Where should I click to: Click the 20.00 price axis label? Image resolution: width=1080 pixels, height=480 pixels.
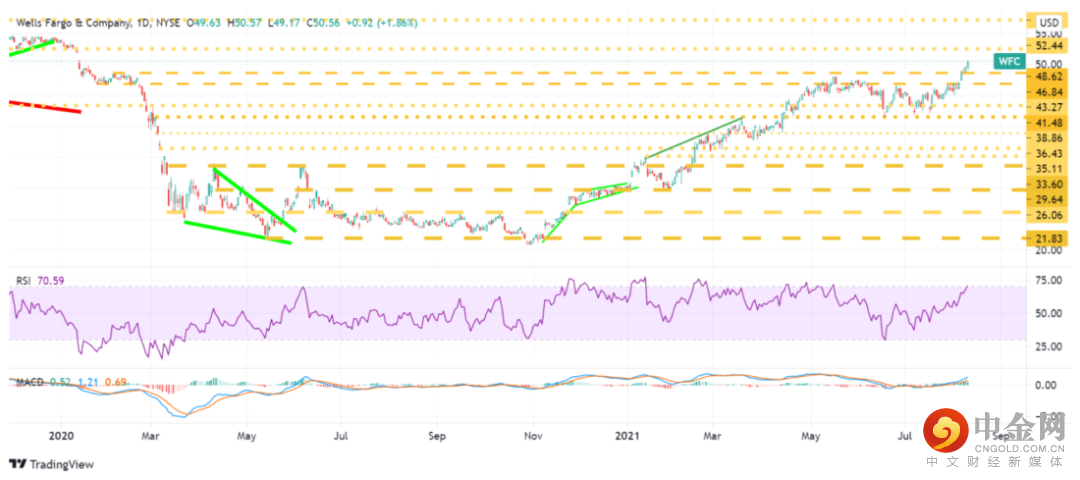point(1048,251)
